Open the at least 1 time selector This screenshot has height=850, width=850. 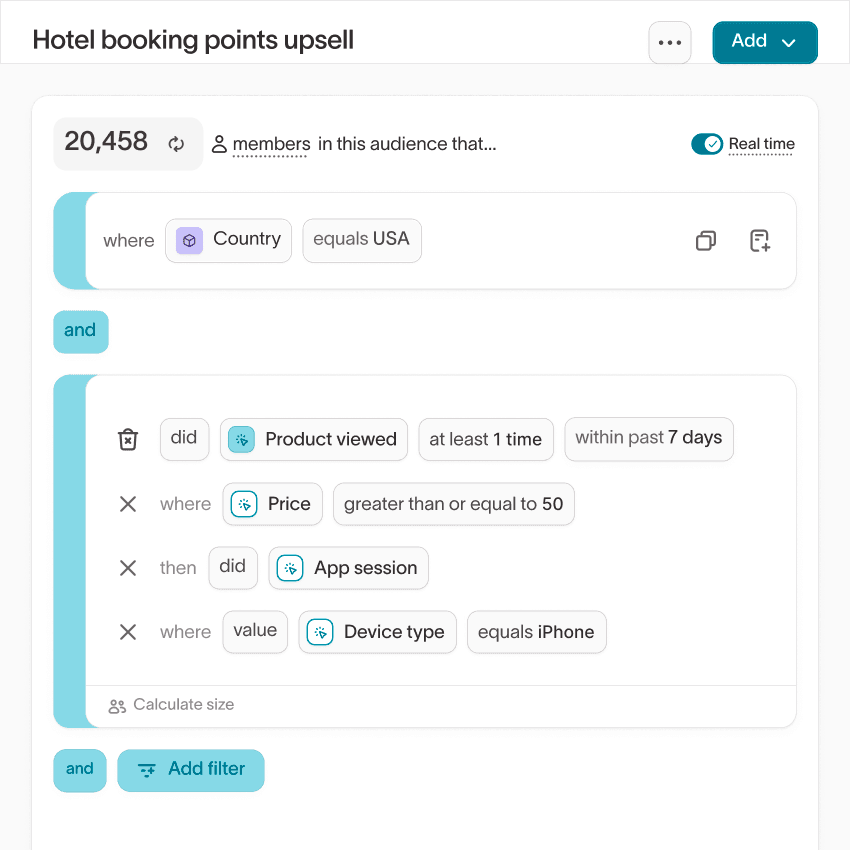coord(486,439)
